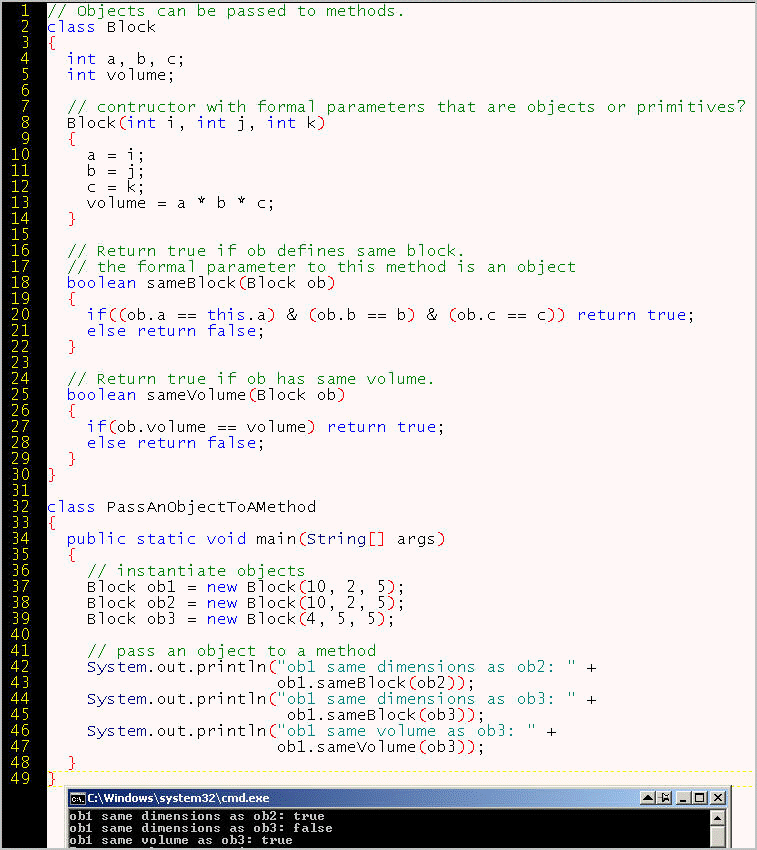Click the "public static void main" line

click(x=256, y=539)
